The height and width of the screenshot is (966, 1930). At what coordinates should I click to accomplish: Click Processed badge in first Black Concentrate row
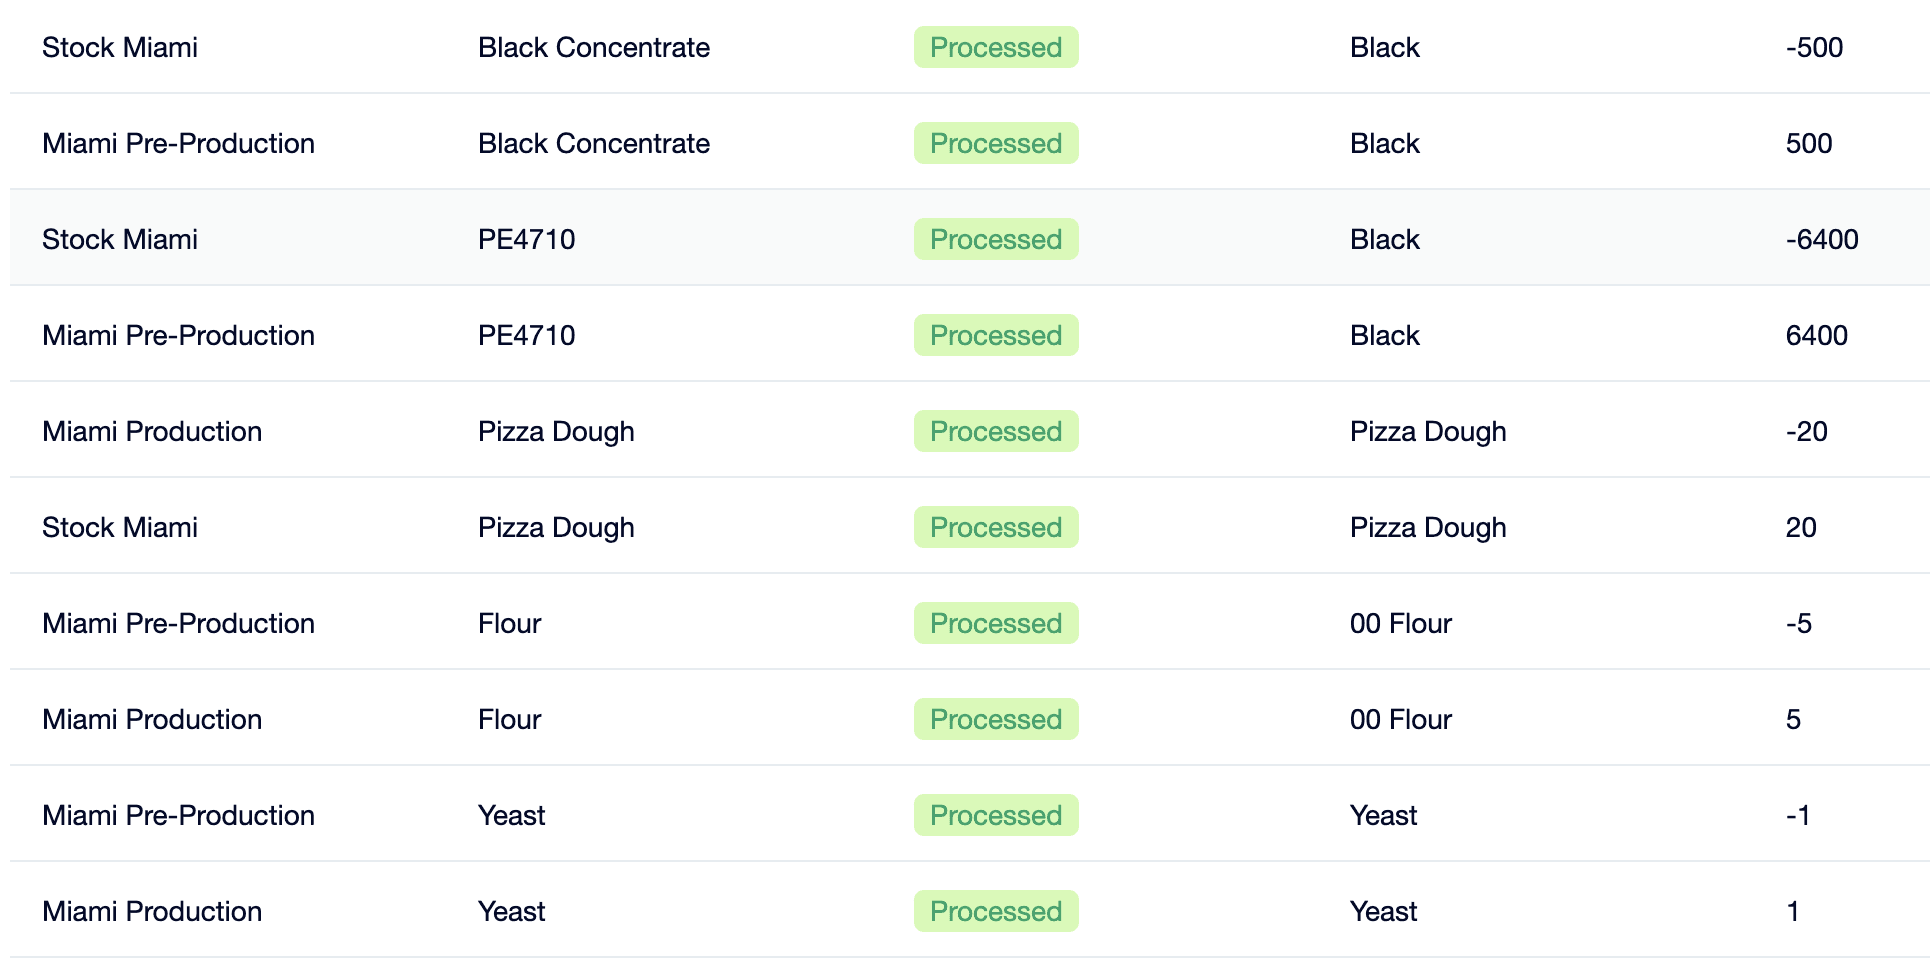pyautogui.click(x=996, y=47)
